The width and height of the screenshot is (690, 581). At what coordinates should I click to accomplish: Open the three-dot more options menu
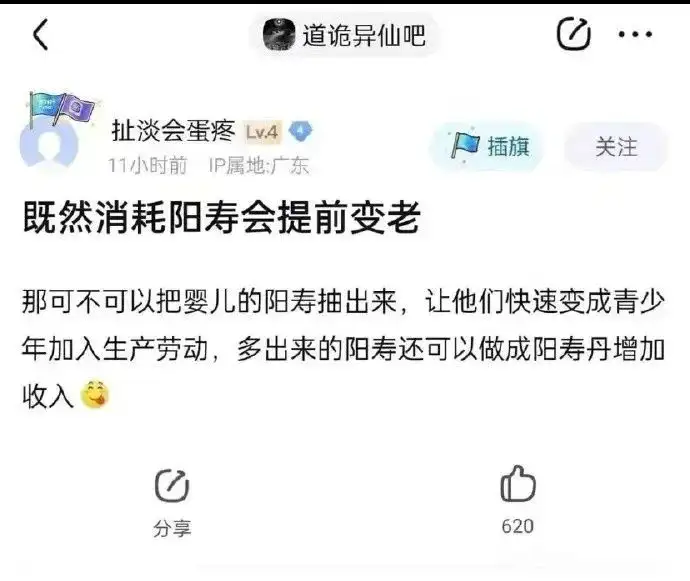coord(635,34)
